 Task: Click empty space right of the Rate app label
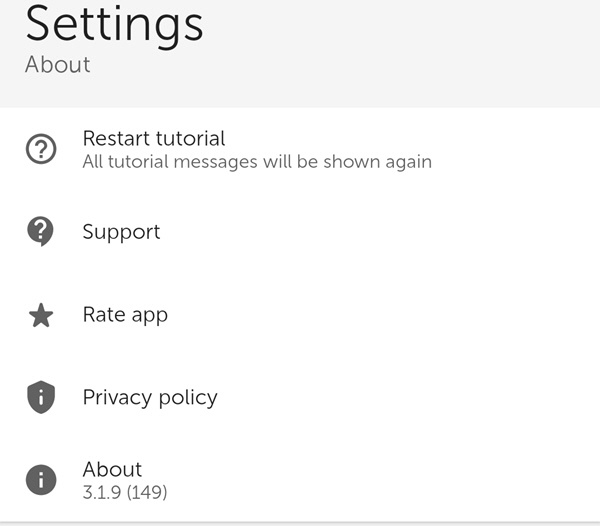(400, 315)
